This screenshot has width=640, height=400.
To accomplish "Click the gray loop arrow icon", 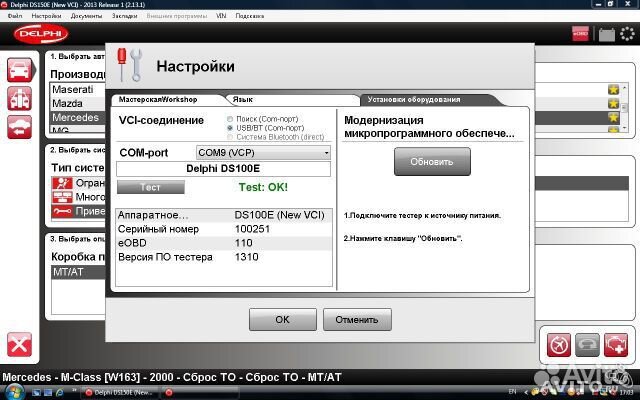I will 587,345.
